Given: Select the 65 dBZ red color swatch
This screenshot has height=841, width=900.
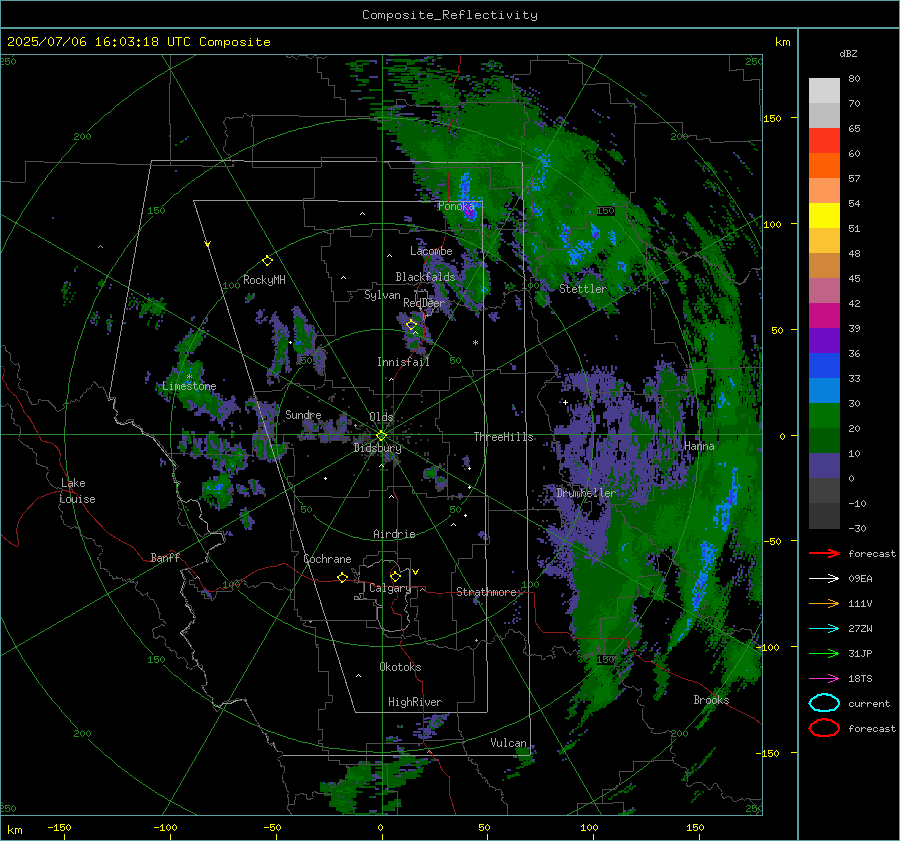Looking at the screenshot, I should (x=824, y=140).
